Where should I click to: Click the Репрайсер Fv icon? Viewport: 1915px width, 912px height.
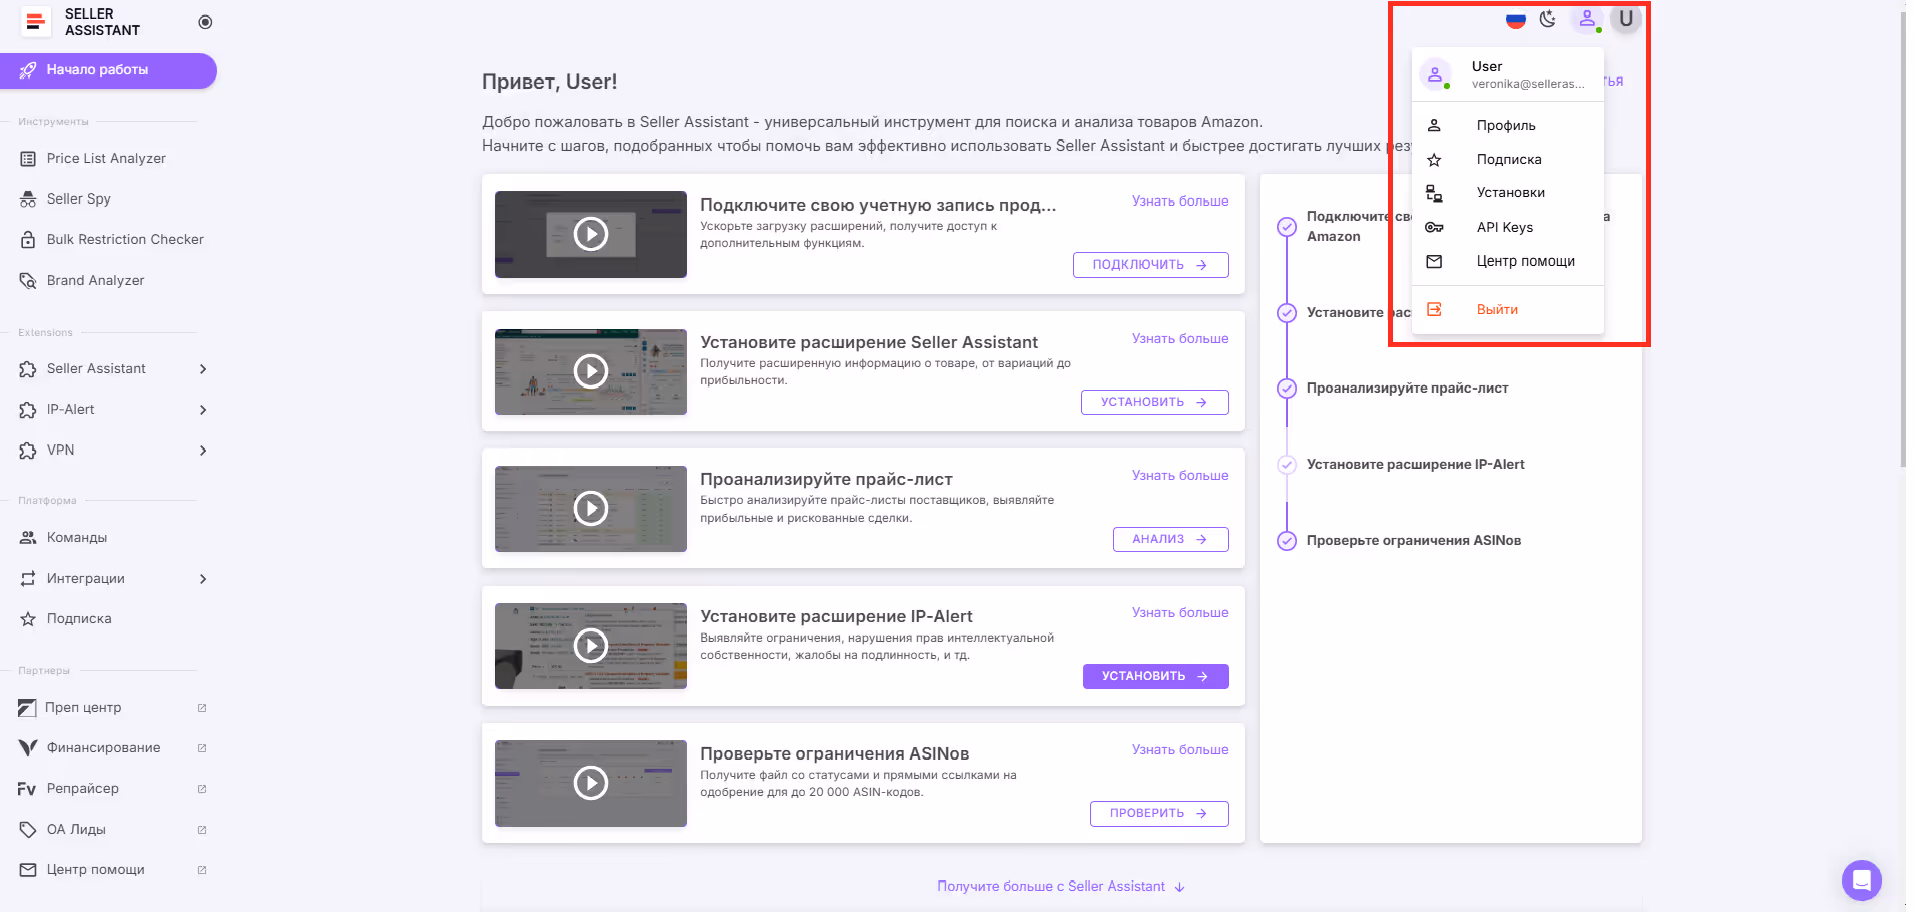click(27, 789)
